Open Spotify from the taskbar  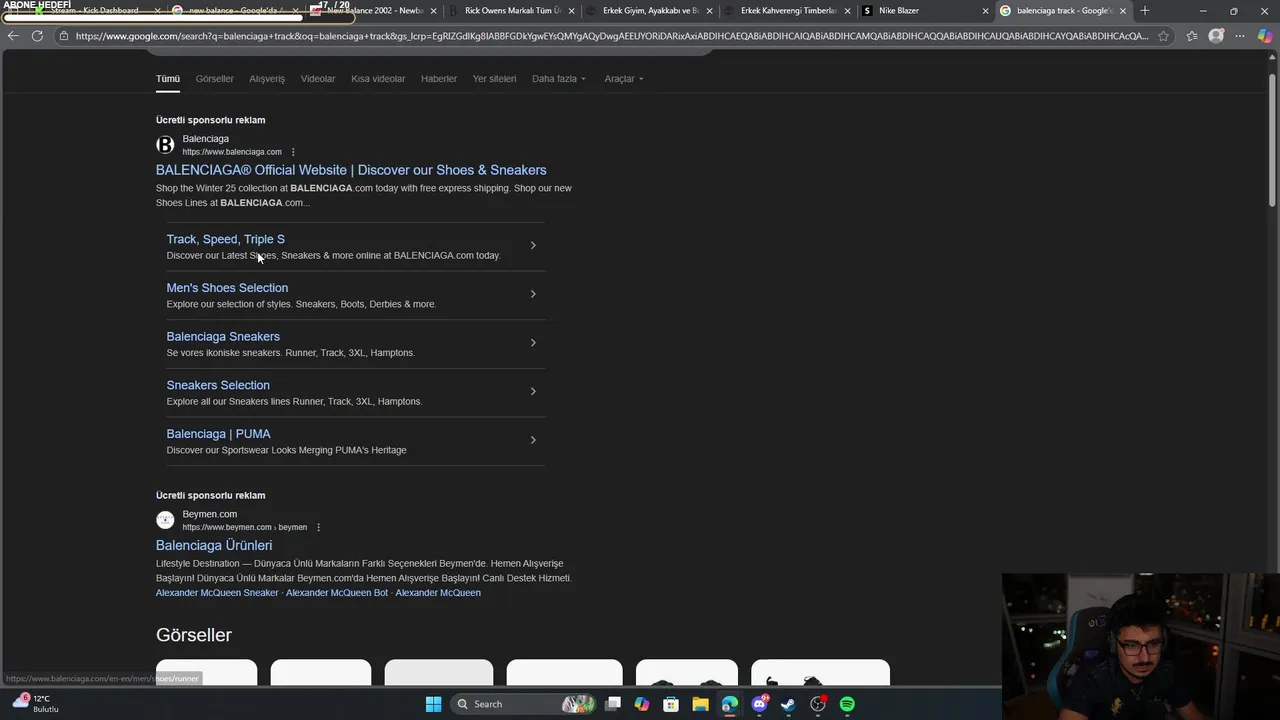[847, 704]
